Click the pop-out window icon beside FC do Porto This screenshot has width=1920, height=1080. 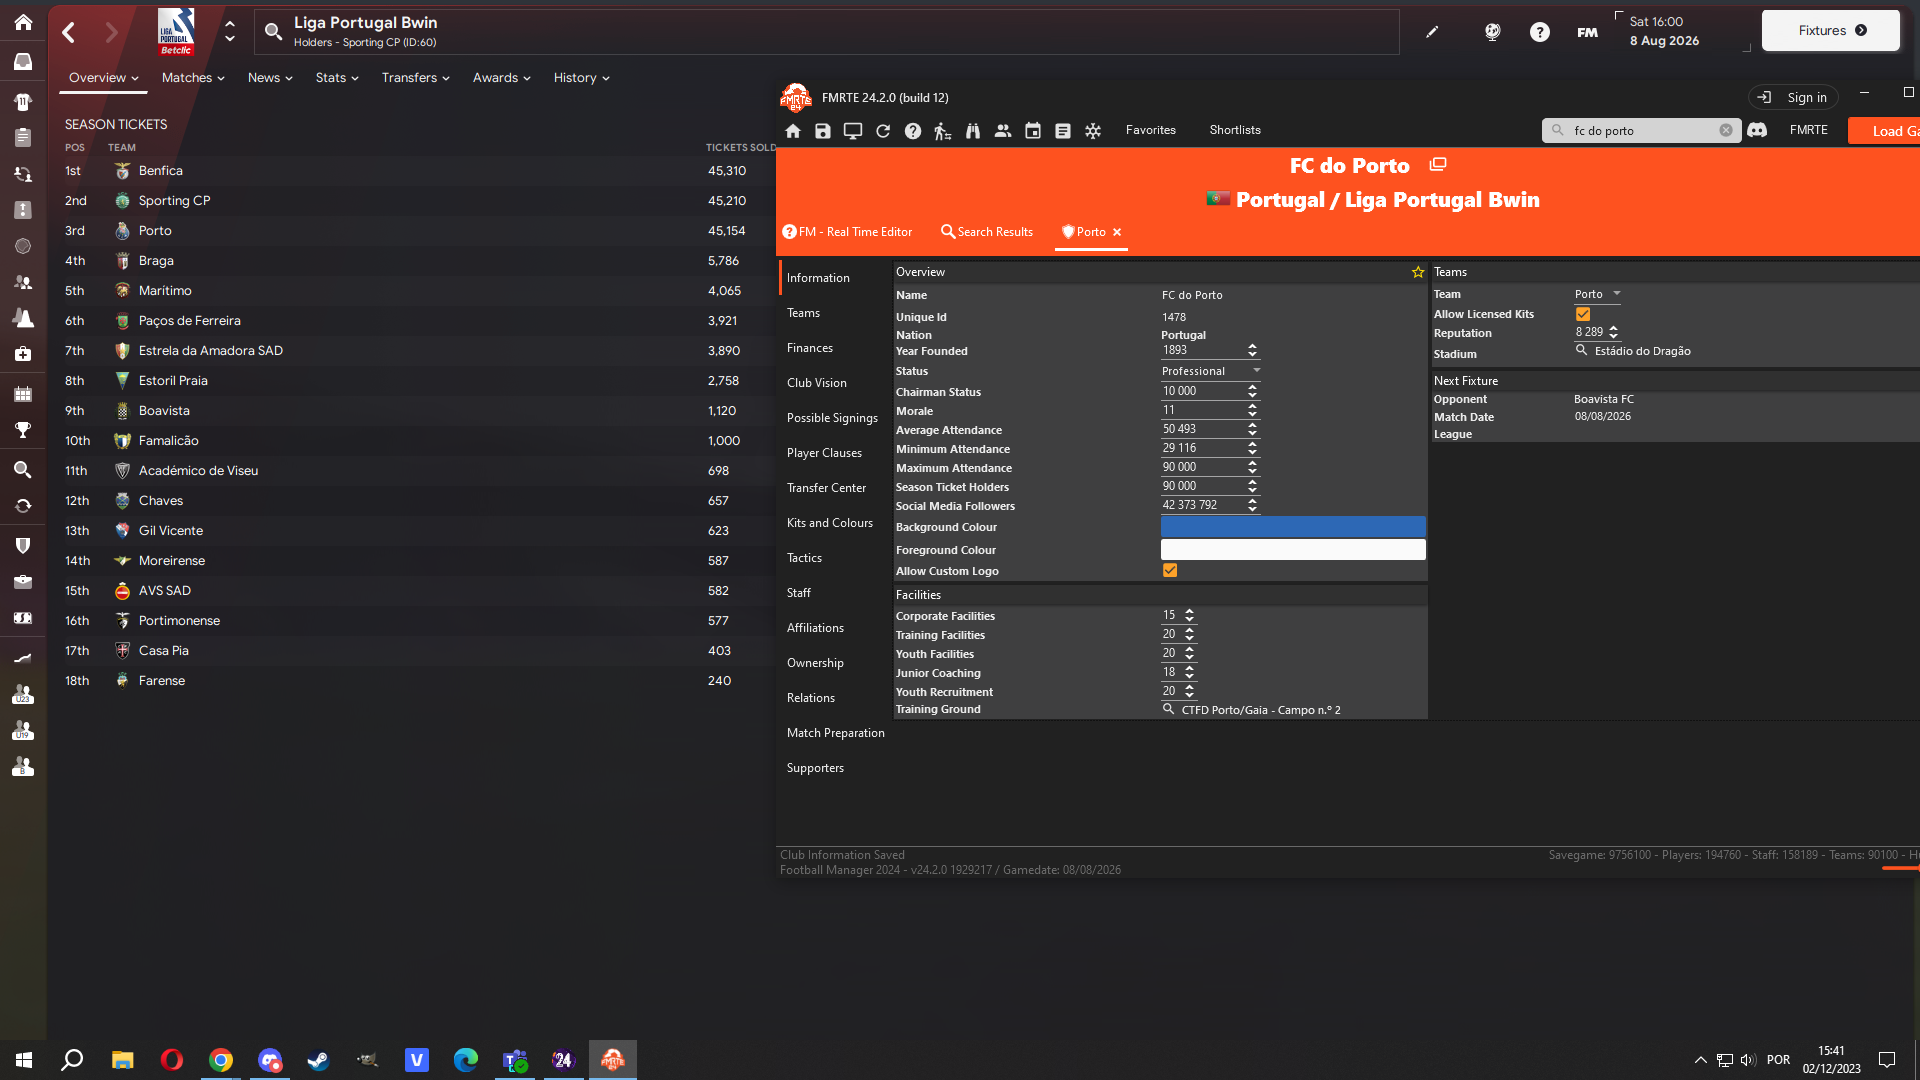point(1438,164)
